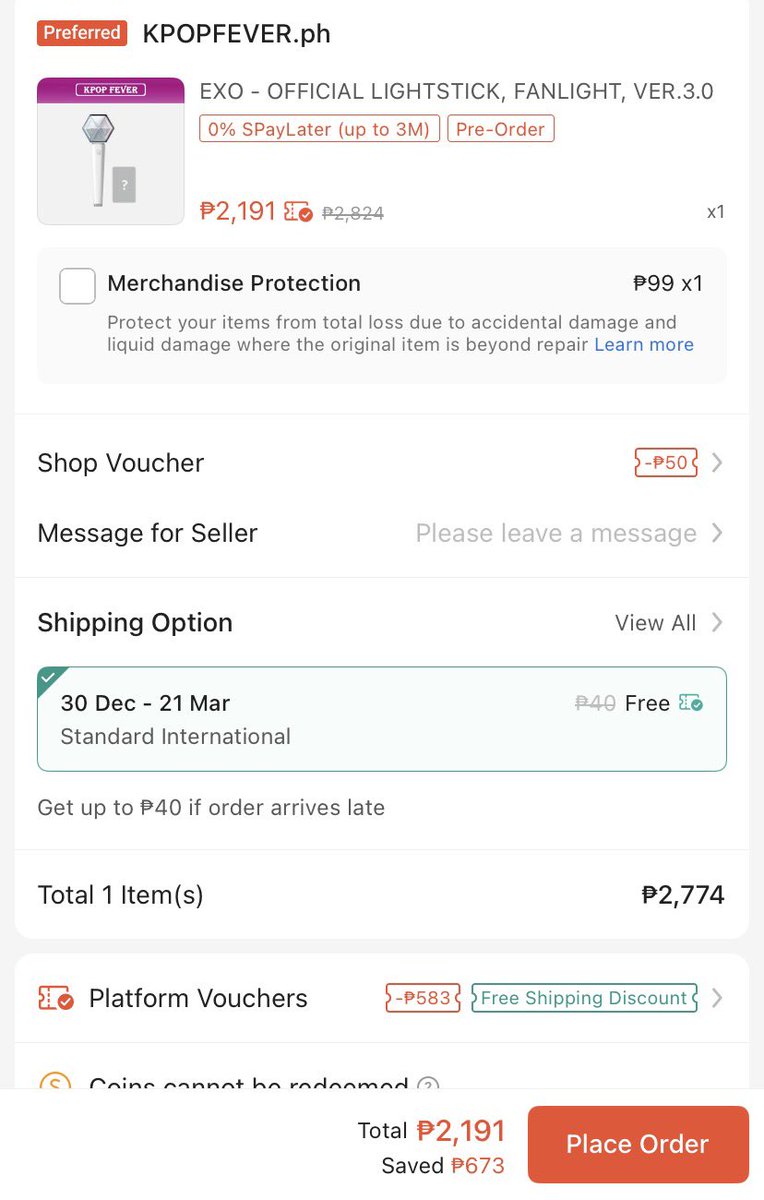Viewport: 764px width, 1200px height.
Task: Expand the Message for Seller chevron
Action: [x=716, y=533]
